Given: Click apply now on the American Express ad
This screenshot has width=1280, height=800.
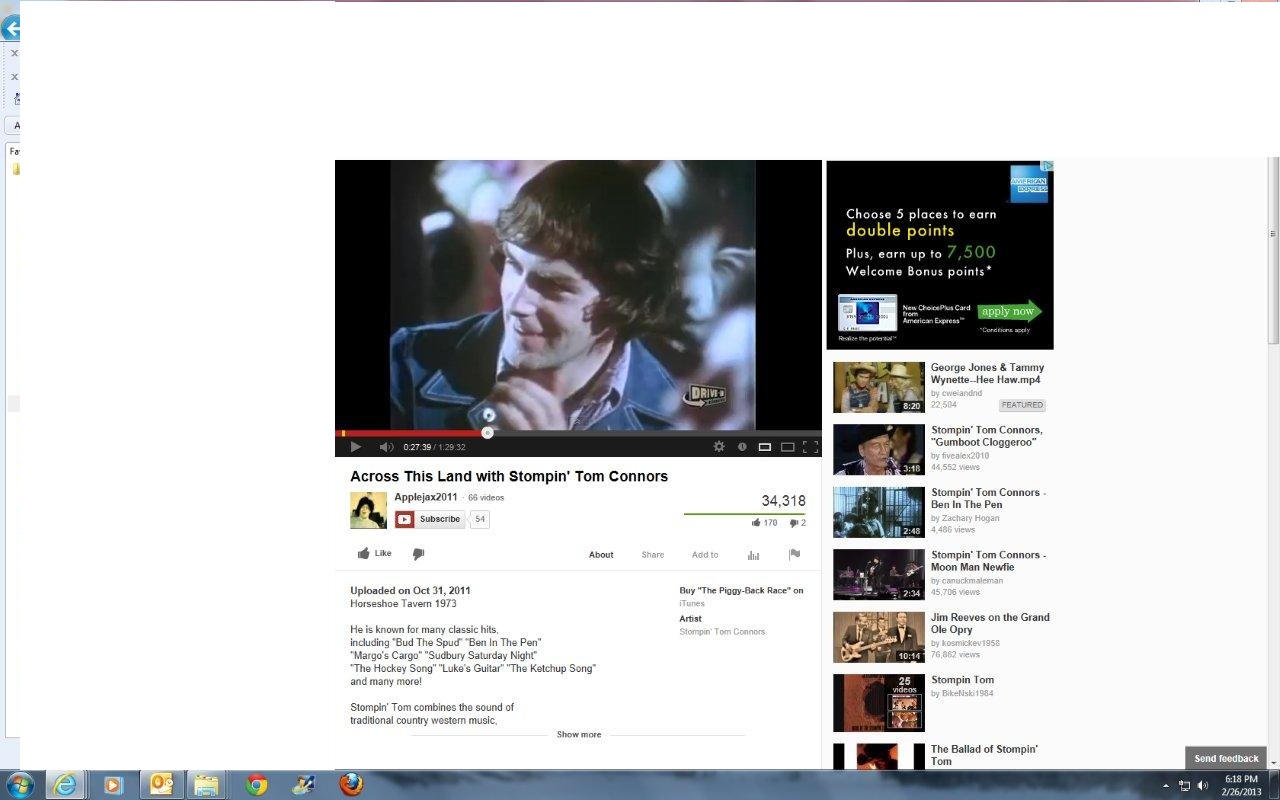Looking at the screenshot, I should click(1010, 311).
